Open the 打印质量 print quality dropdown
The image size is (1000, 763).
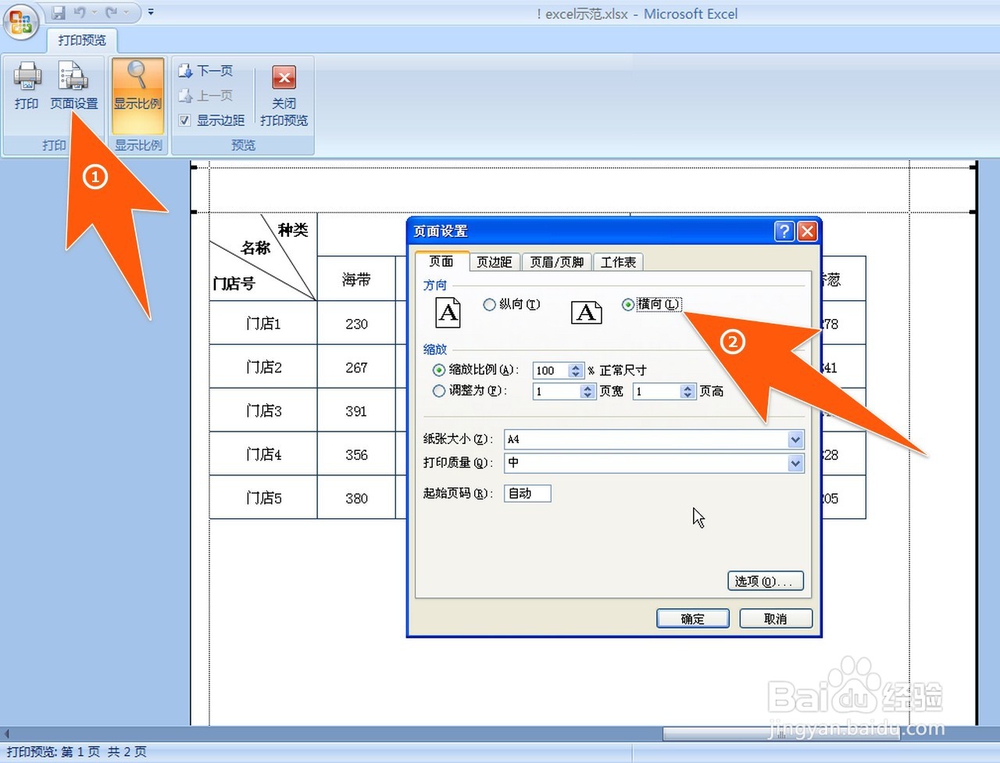(795, 463)
